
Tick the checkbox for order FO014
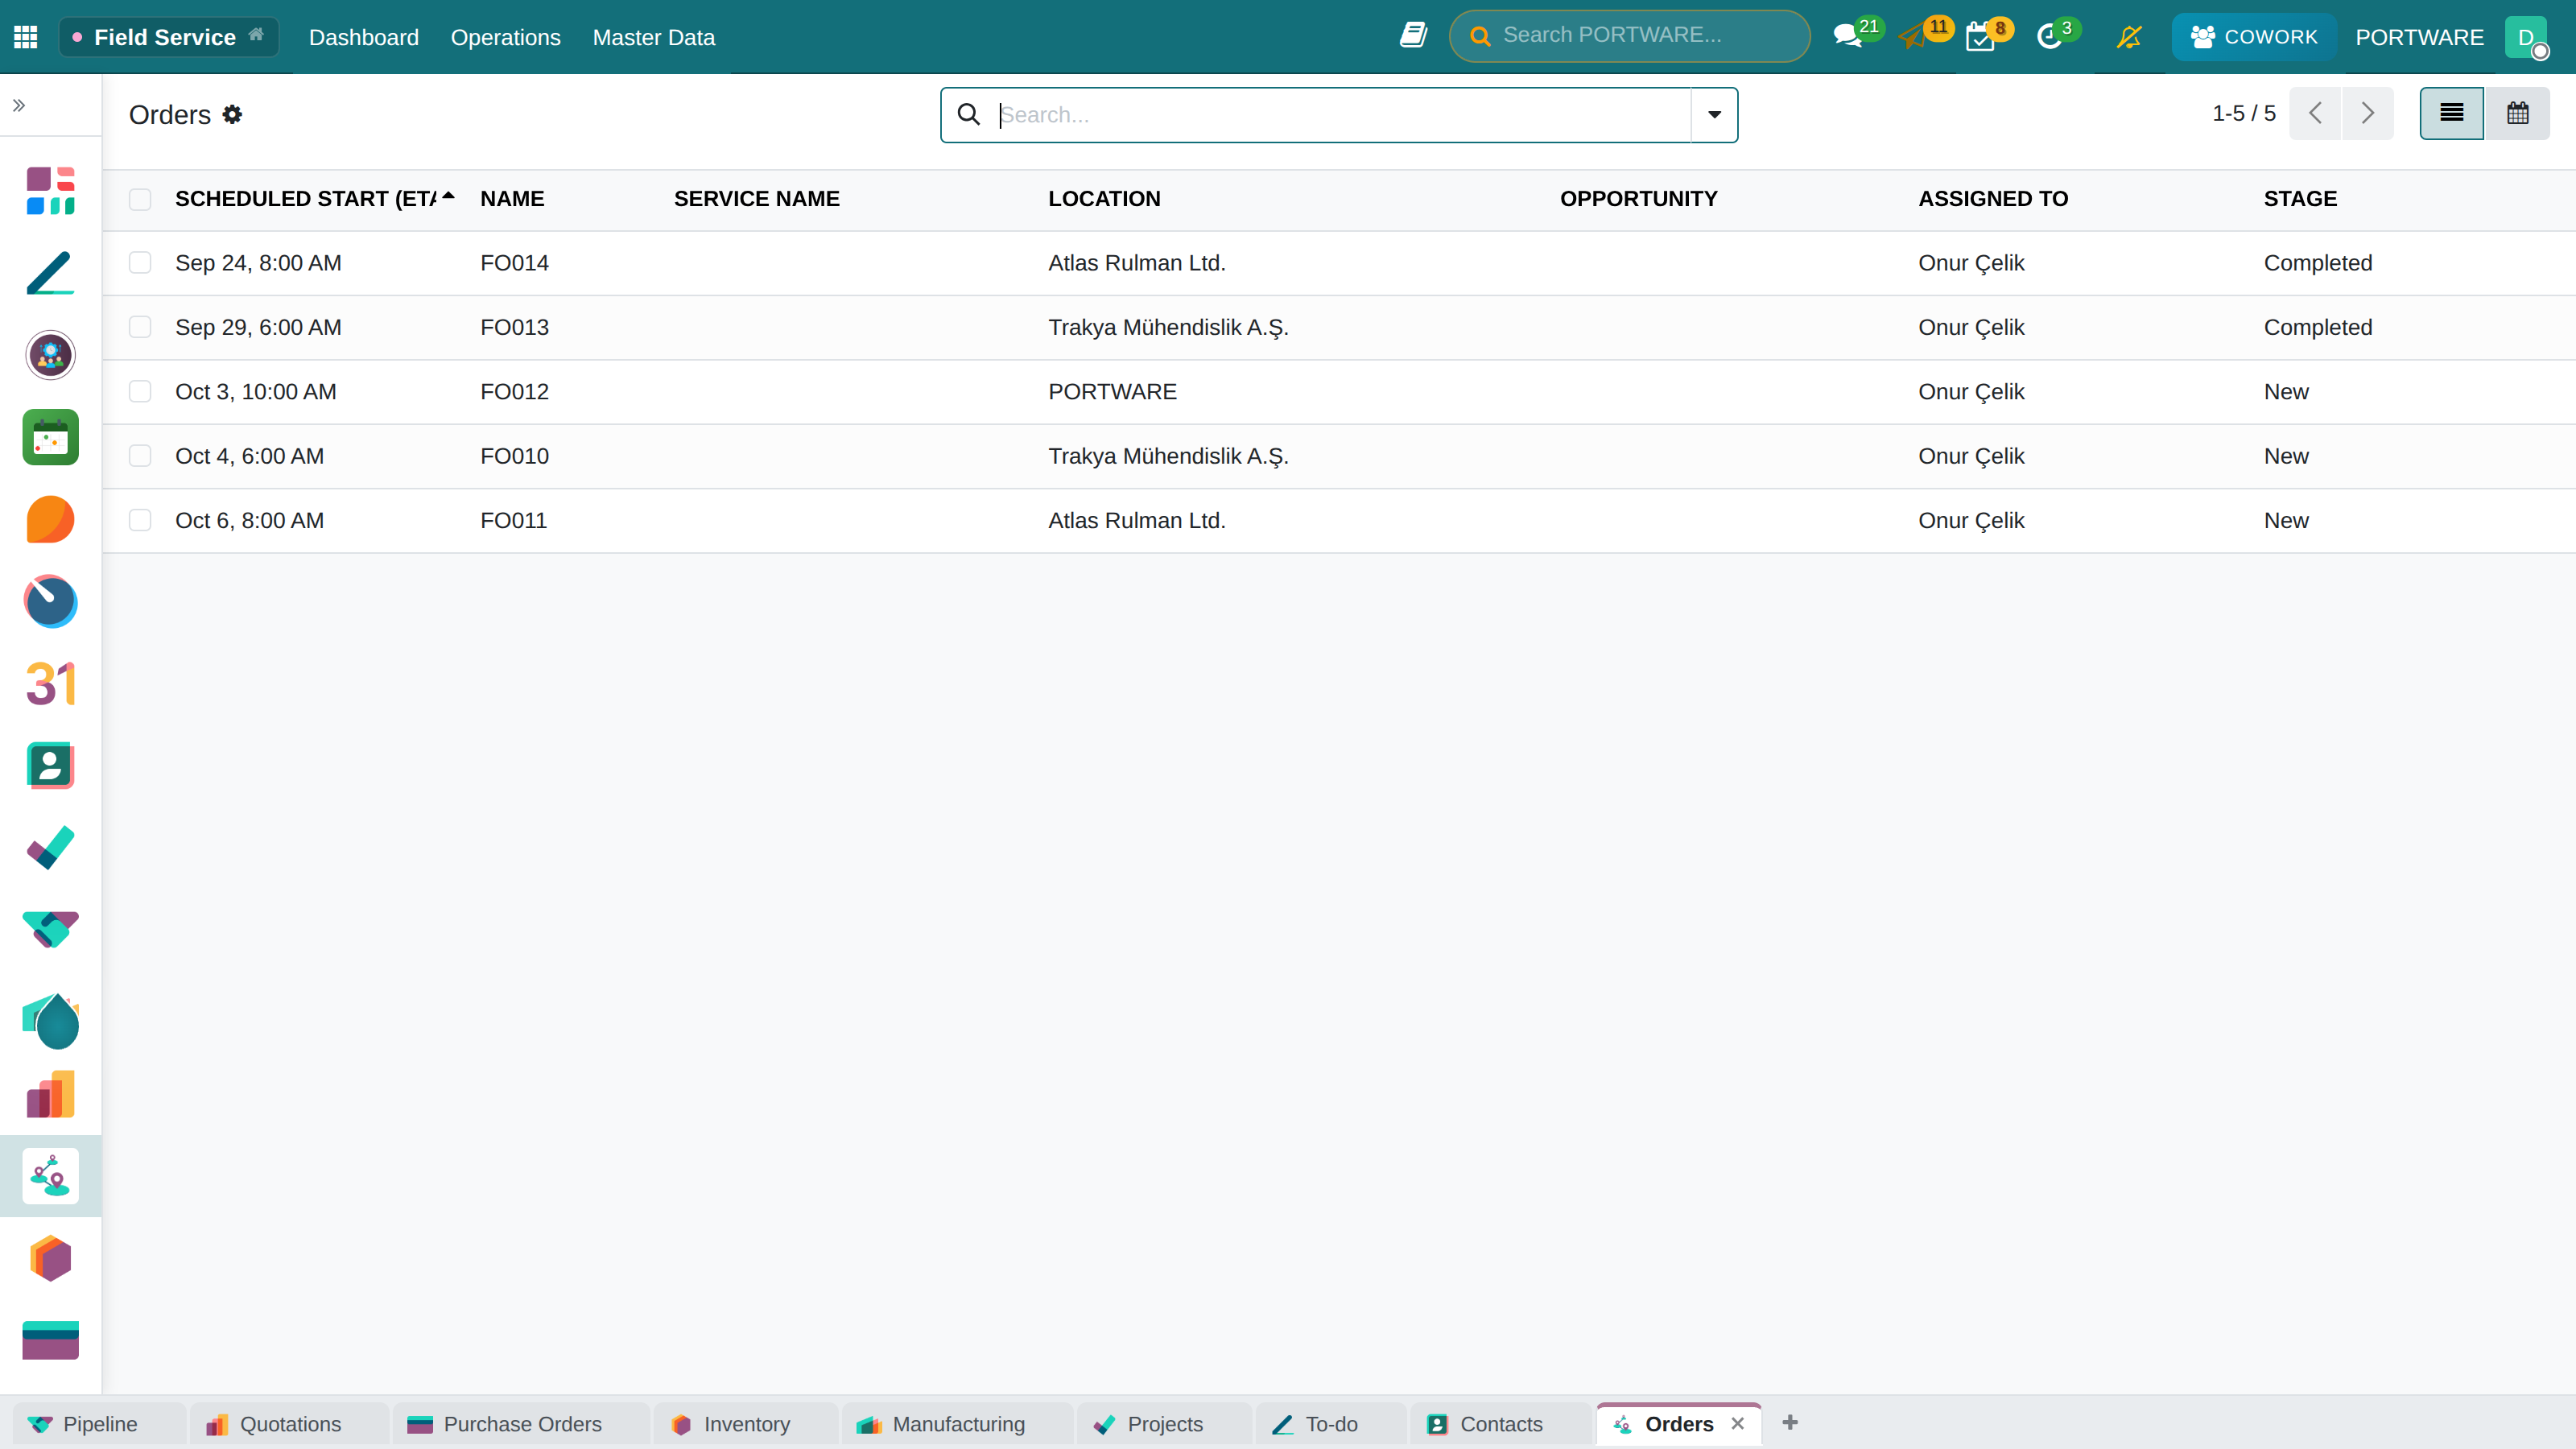pyautogui.click(x=140, y=263)
